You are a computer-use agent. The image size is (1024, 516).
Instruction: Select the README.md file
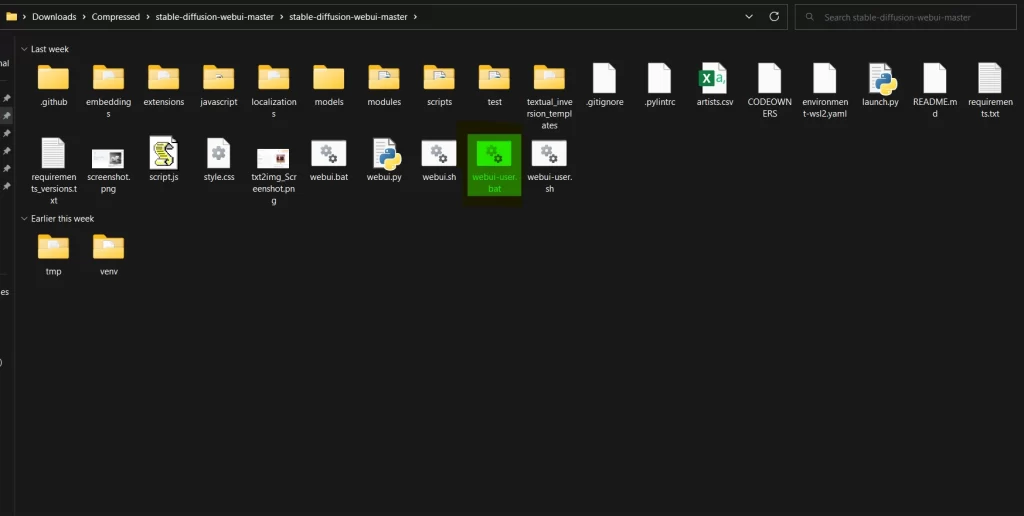point(935,89)
